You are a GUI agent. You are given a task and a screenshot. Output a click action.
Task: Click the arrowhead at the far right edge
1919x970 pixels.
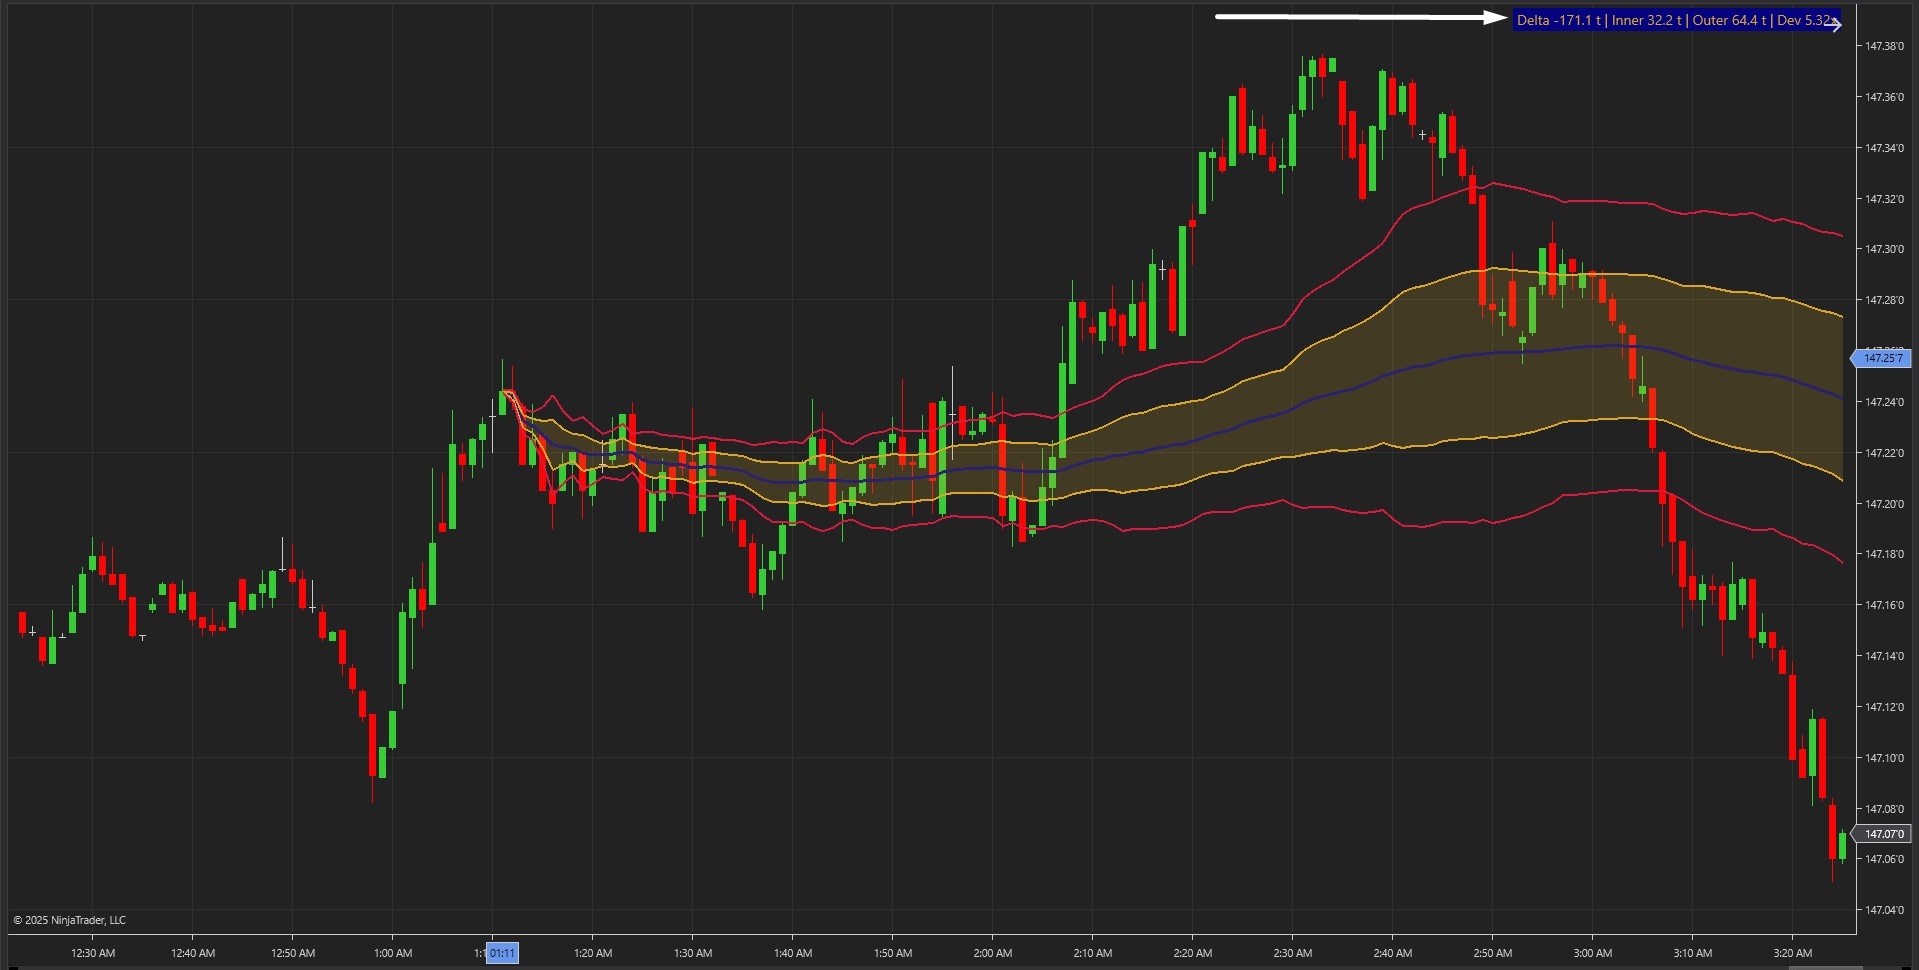click(1837, 24)
